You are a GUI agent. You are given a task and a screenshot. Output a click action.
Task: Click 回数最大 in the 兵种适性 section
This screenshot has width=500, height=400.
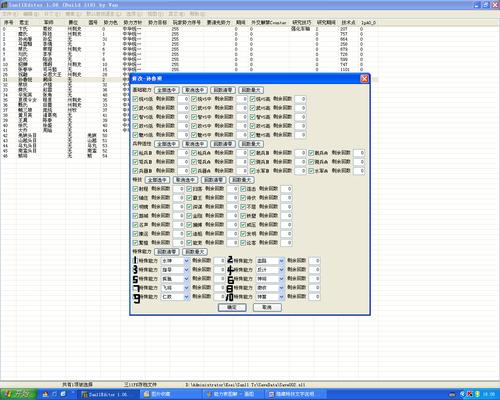click(x=251, y=144)
